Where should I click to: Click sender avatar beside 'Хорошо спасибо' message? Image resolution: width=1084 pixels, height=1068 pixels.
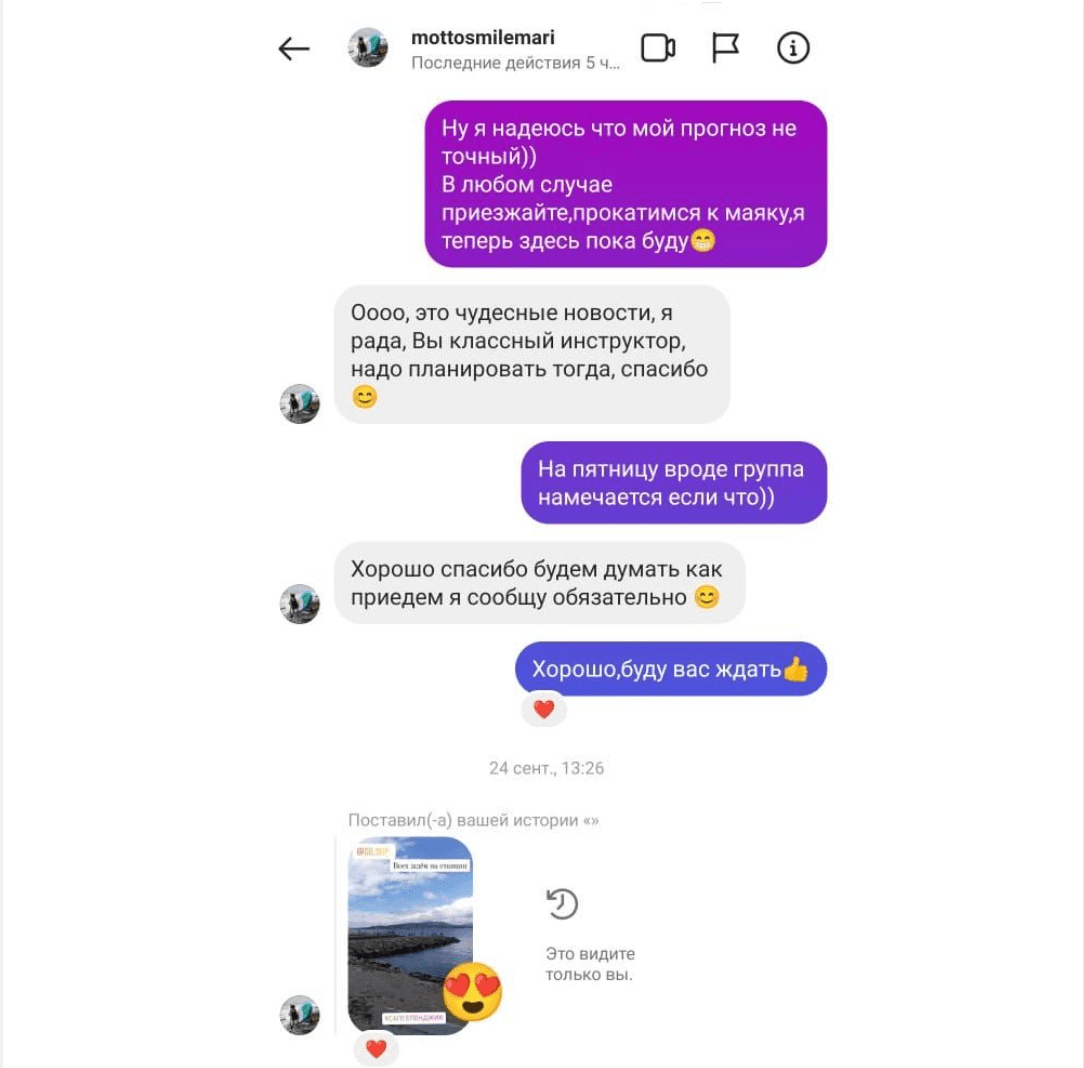click(x=300, y=603)
